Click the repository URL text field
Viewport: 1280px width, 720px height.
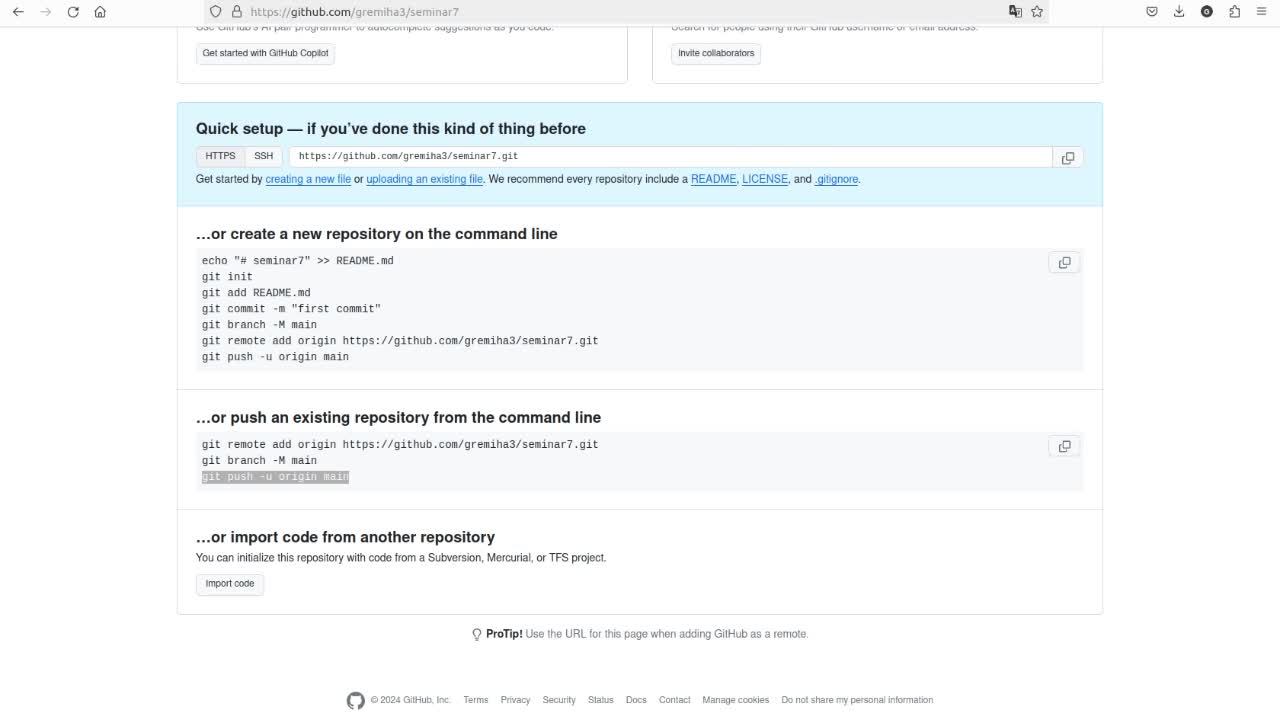[670, 157]
